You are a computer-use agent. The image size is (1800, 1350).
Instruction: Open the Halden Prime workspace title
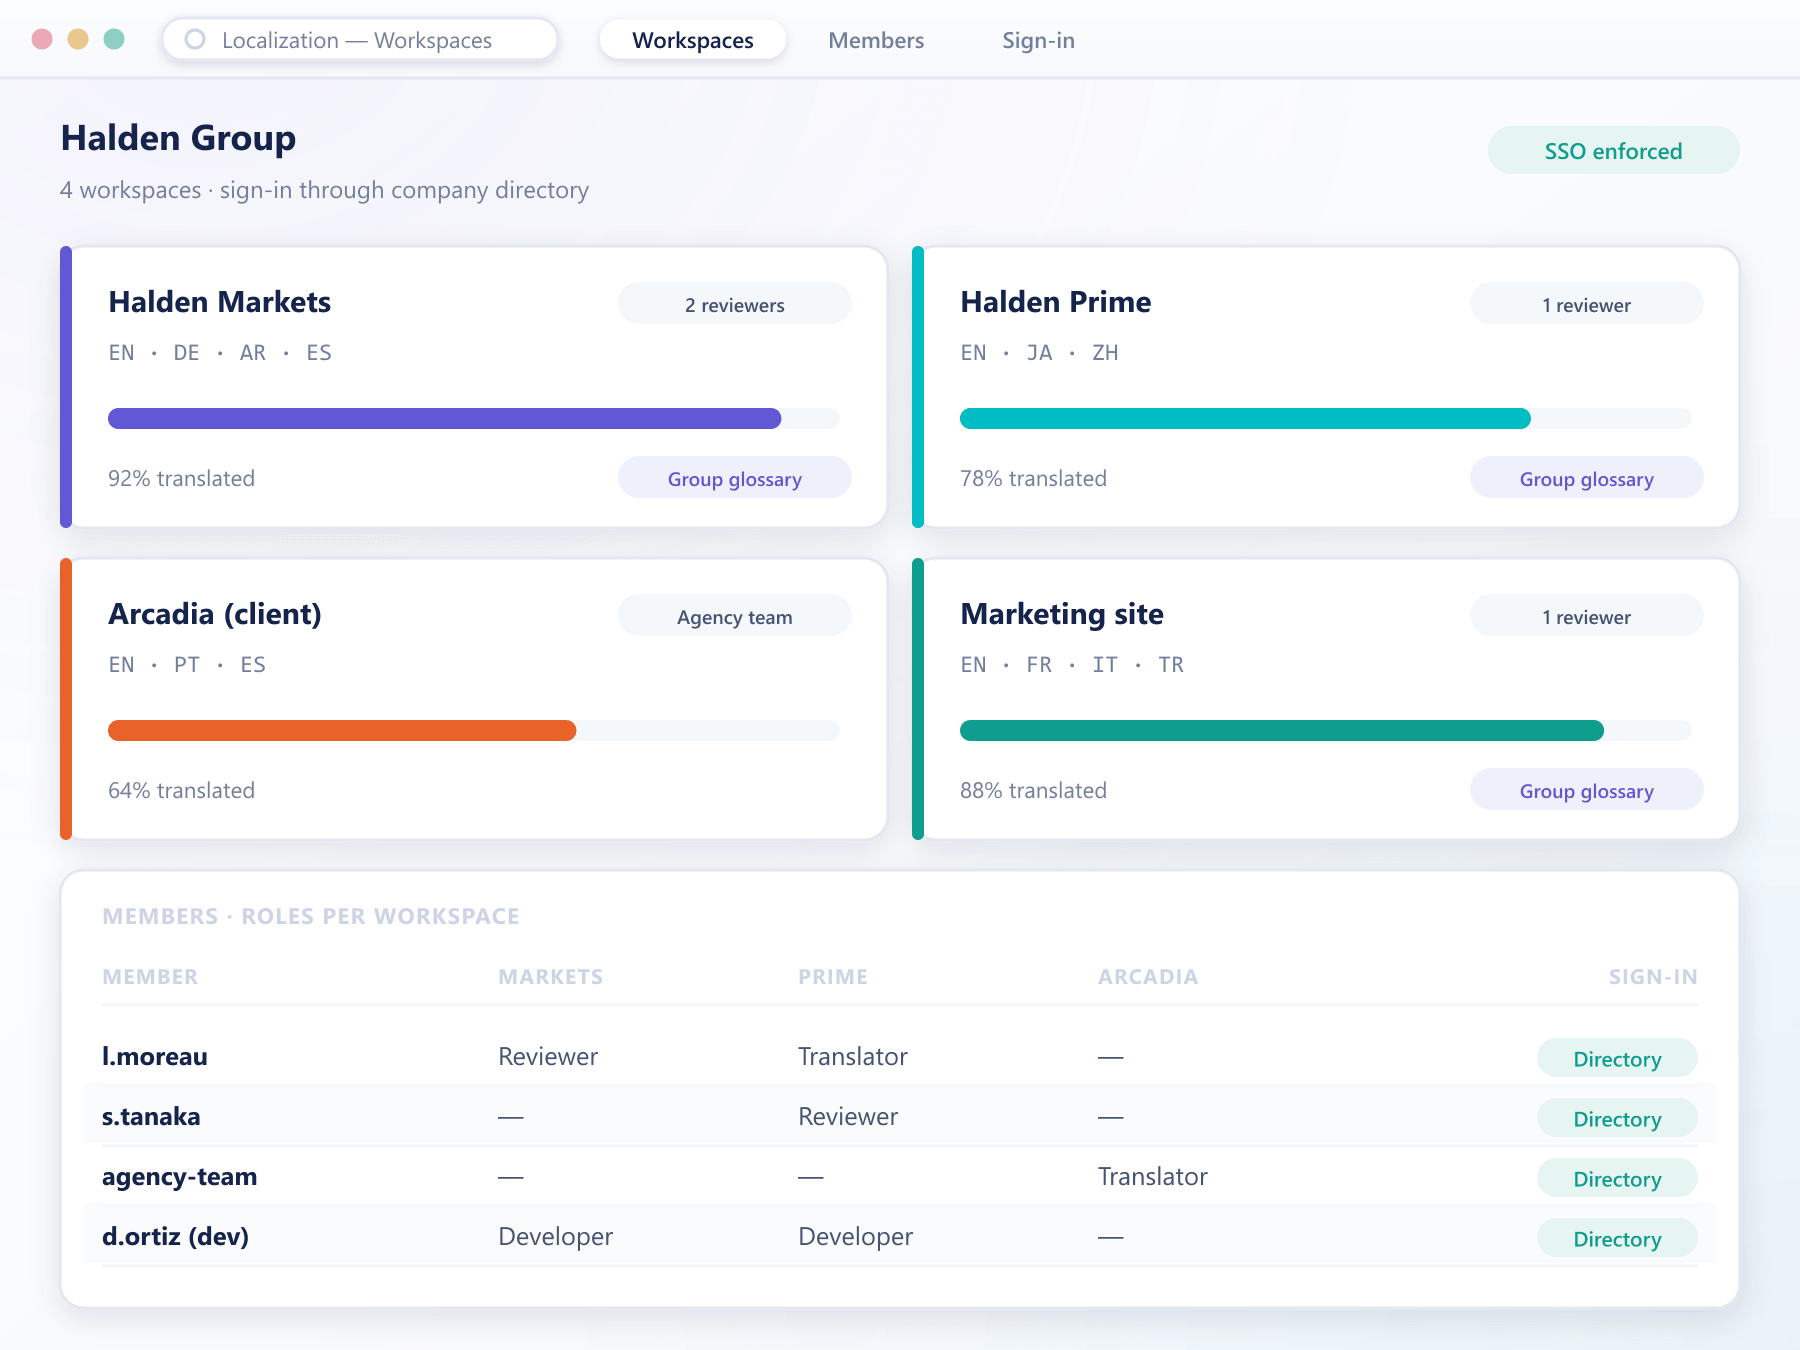point(1056,302)
